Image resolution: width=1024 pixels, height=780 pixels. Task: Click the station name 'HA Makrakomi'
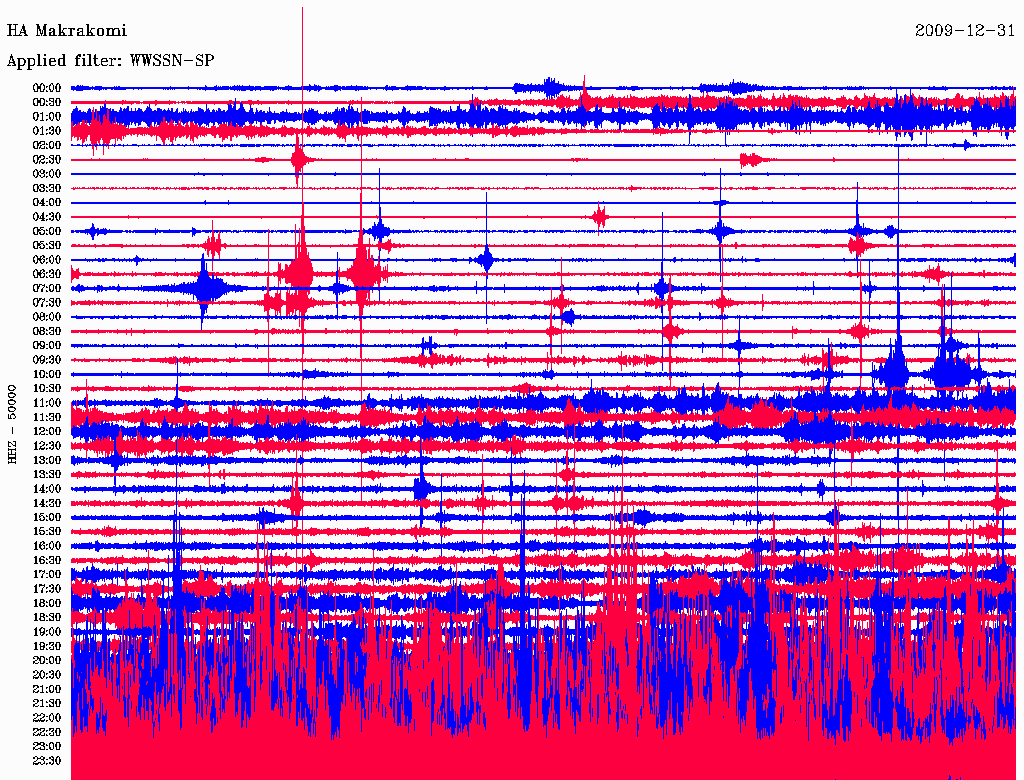point(67,31)
